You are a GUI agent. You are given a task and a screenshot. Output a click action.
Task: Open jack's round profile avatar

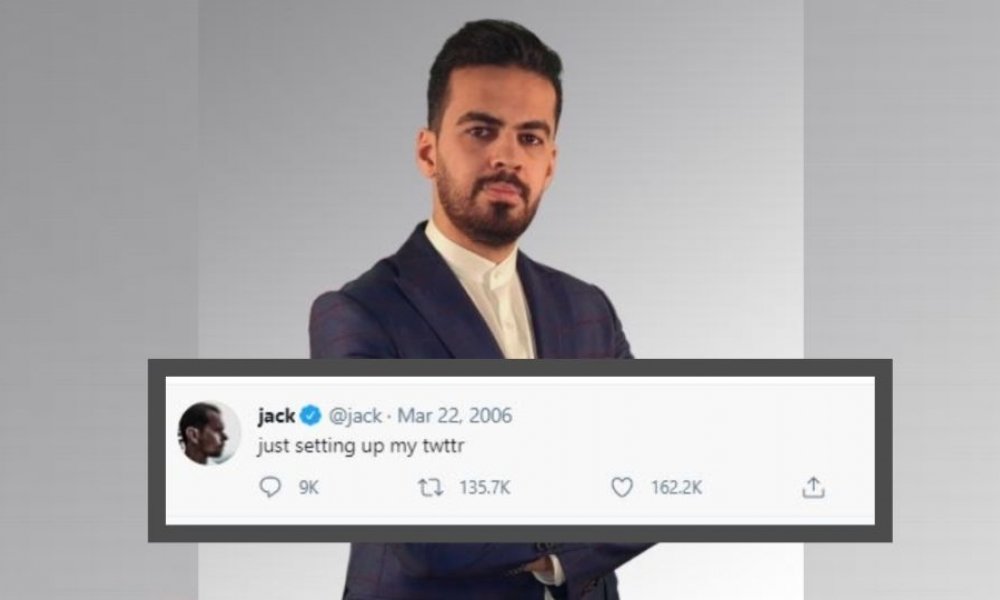click(x=209, y=434)
